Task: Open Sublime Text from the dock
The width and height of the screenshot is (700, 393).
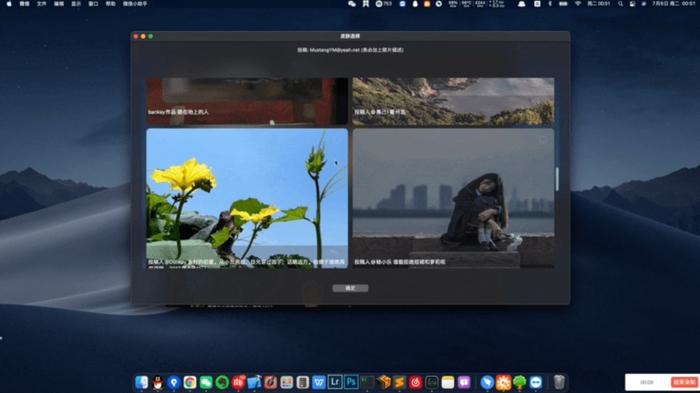Action: point(399,382)
